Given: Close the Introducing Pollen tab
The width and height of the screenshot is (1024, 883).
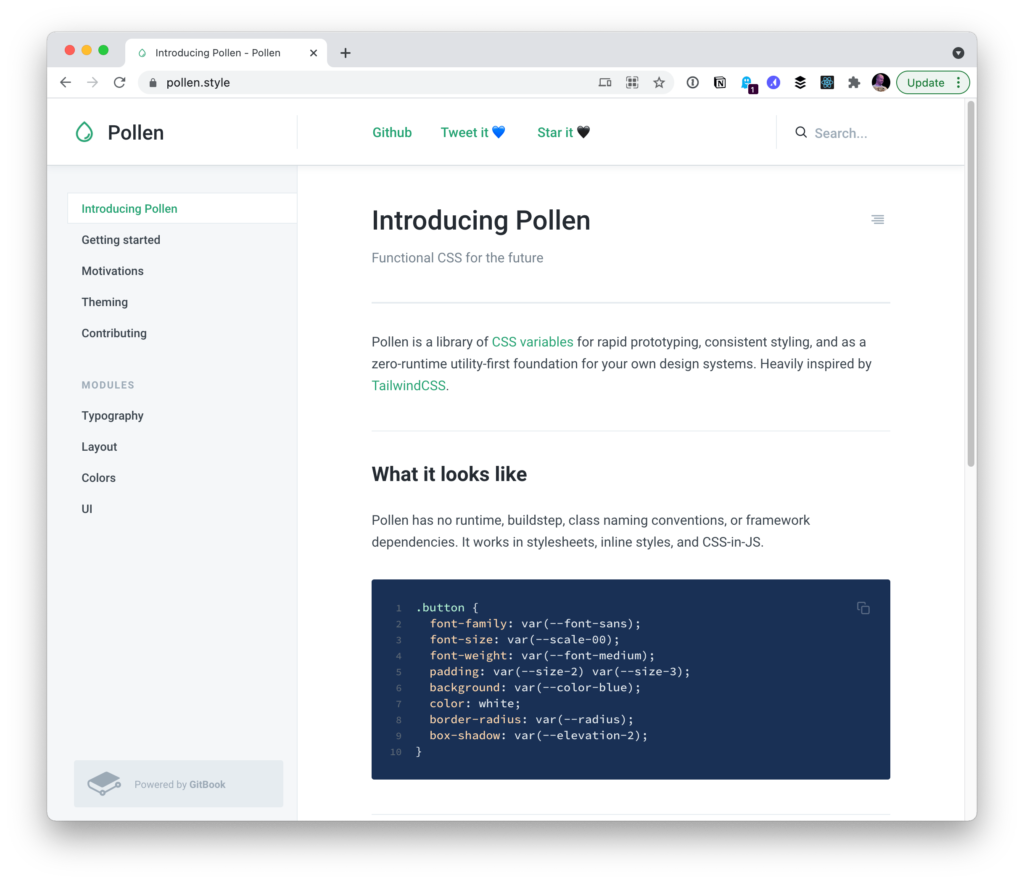Looking at the screenshot, I should pyautogui.click(x=313, y=53).
